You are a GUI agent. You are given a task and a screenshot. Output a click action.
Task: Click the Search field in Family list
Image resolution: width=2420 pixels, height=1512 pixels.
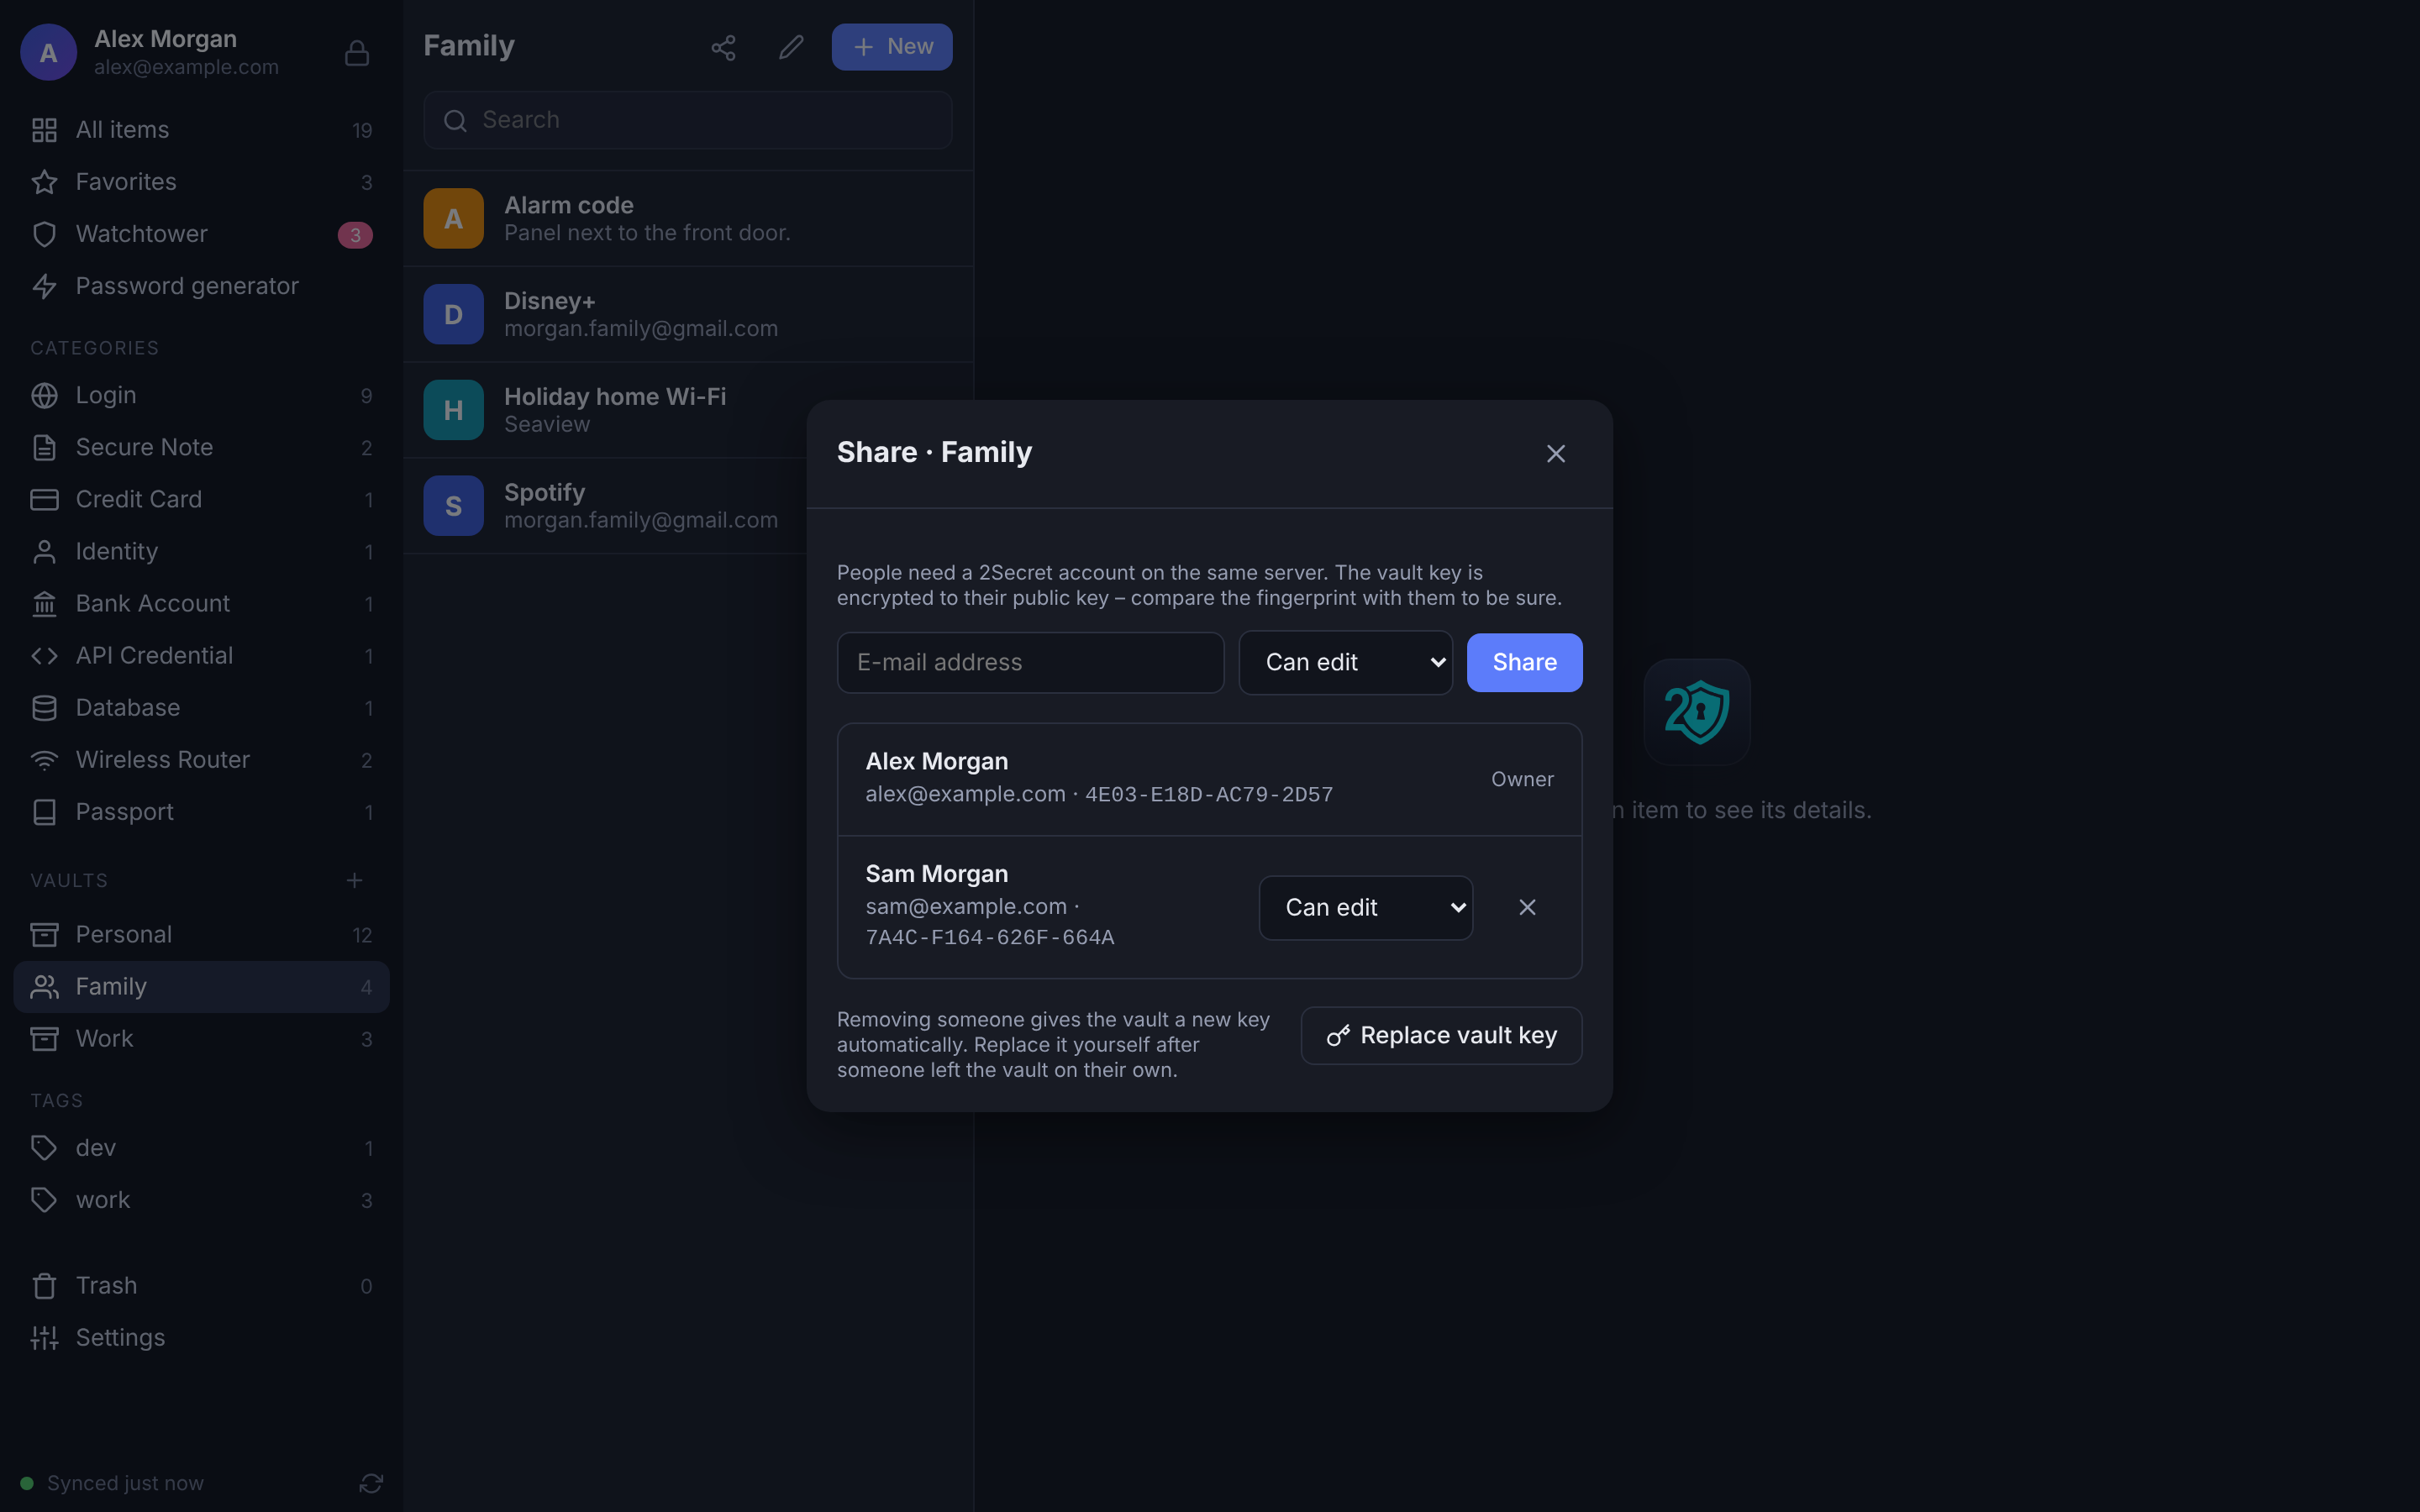(x=688, y=120)
